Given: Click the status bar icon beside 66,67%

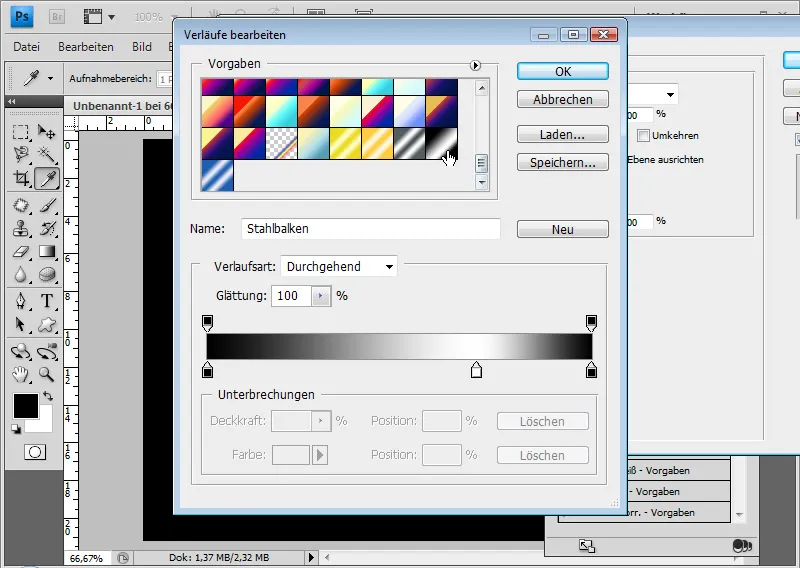Looking at the screenshot, I should (x=122, y=558).
